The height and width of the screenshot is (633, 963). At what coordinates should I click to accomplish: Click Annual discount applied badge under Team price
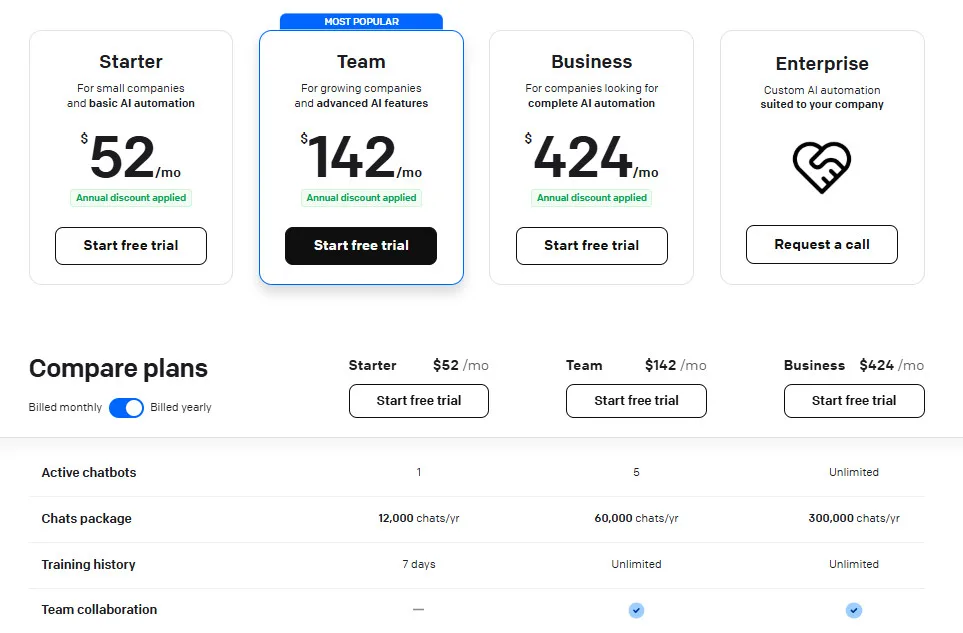tap(361, 197)
